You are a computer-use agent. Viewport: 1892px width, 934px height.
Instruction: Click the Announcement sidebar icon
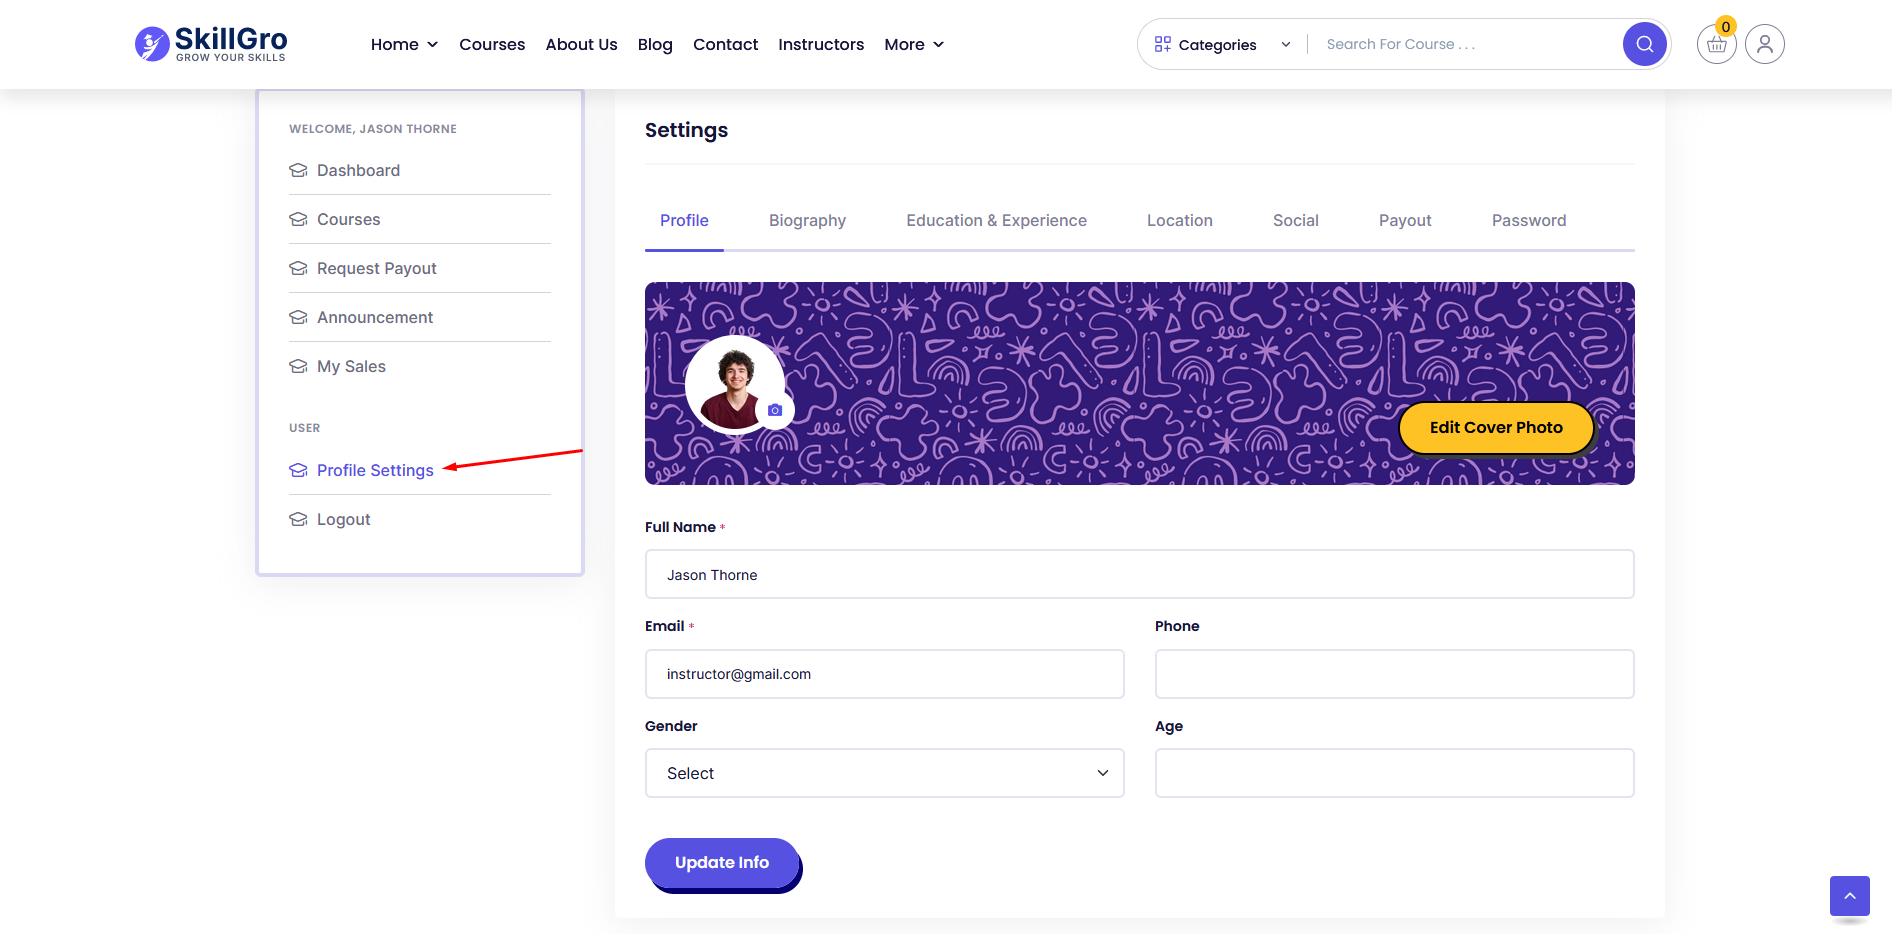(x=298, y=317)
